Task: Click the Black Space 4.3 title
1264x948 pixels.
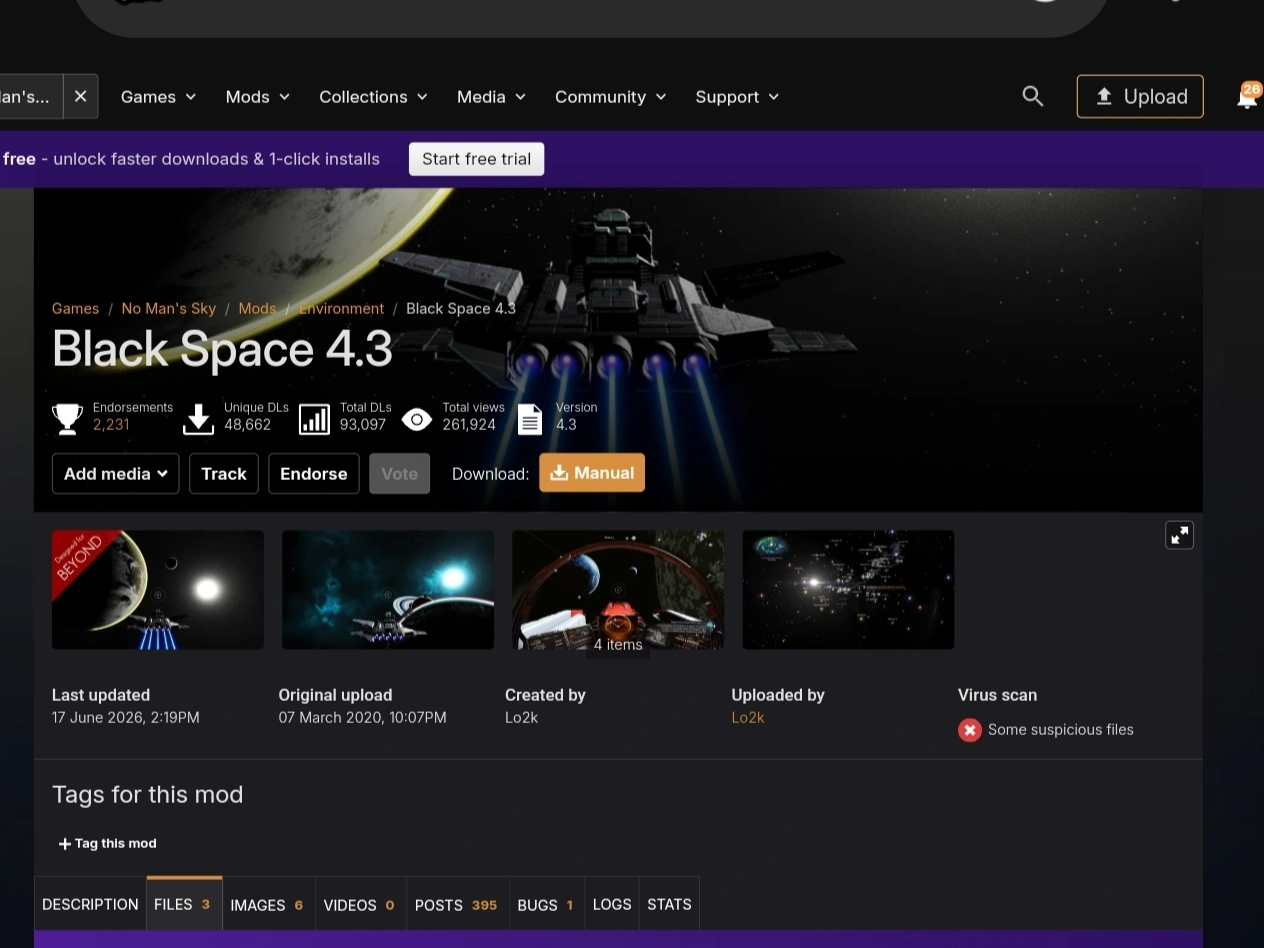Action: 222,349
